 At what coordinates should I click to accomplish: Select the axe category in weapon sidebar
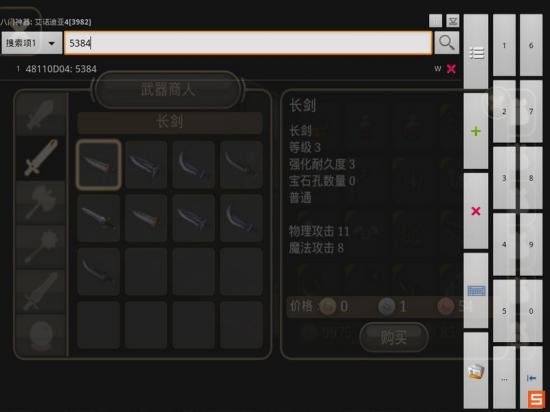pos(41,202)
